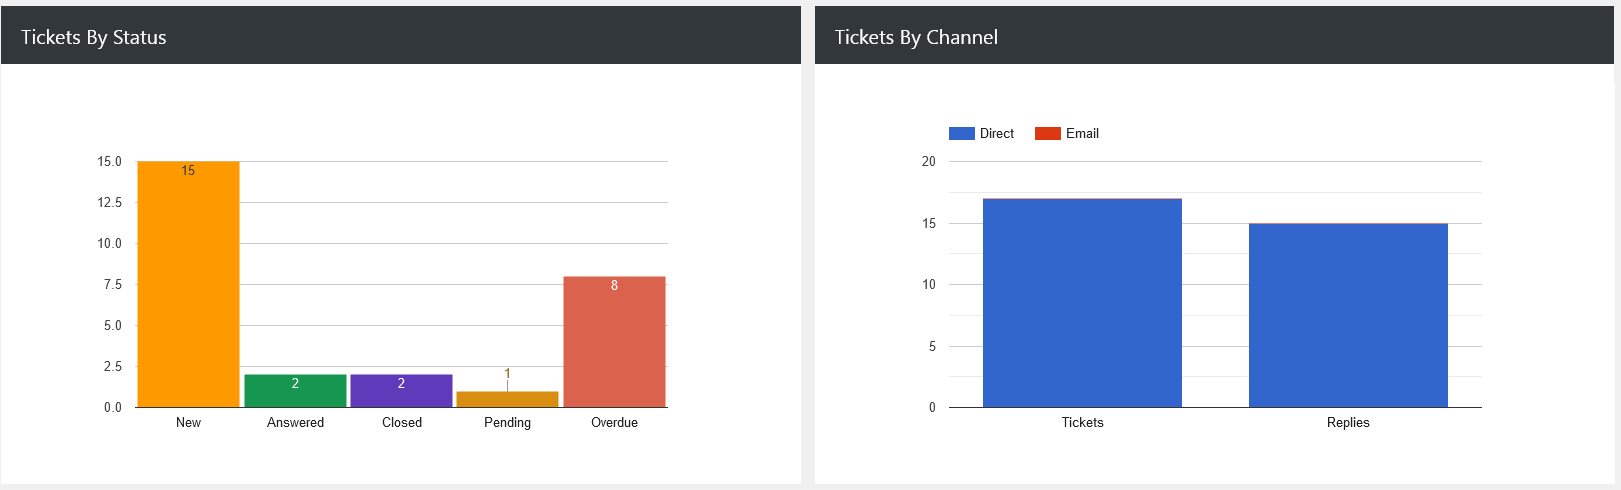Click the red Overdue bar
The image size is (1621, 490).
(614, 342)
